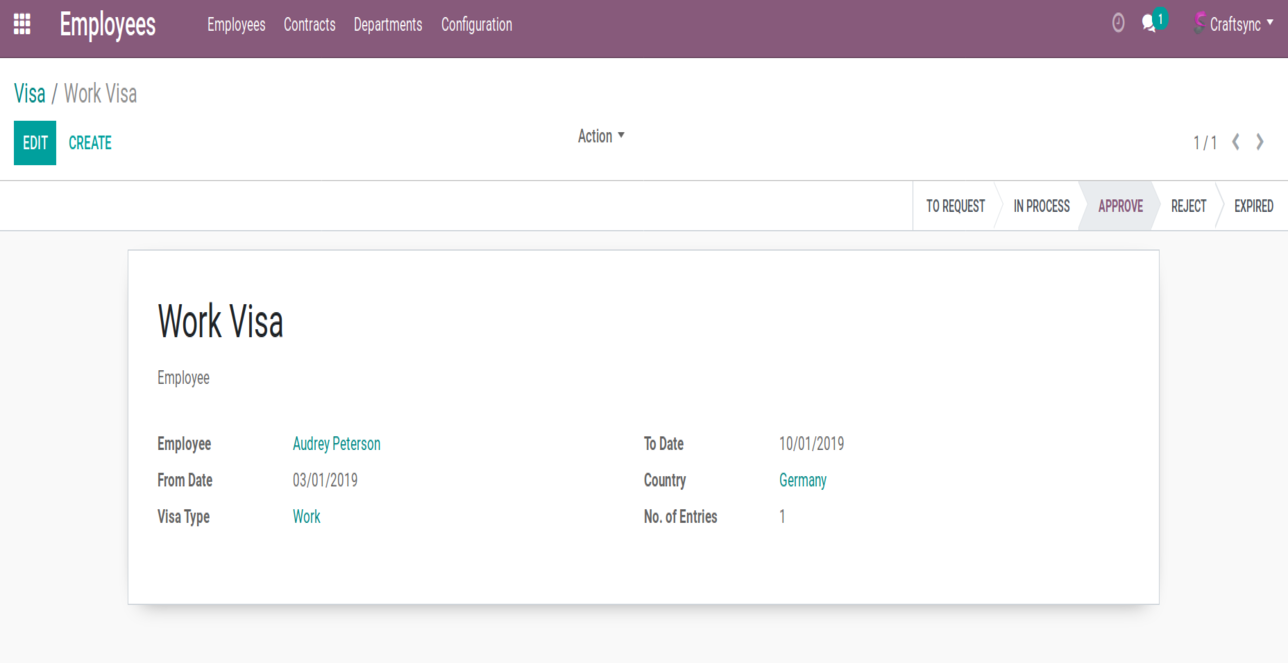
Task: Open the Configuration menu
Action: tap(476, 24)
